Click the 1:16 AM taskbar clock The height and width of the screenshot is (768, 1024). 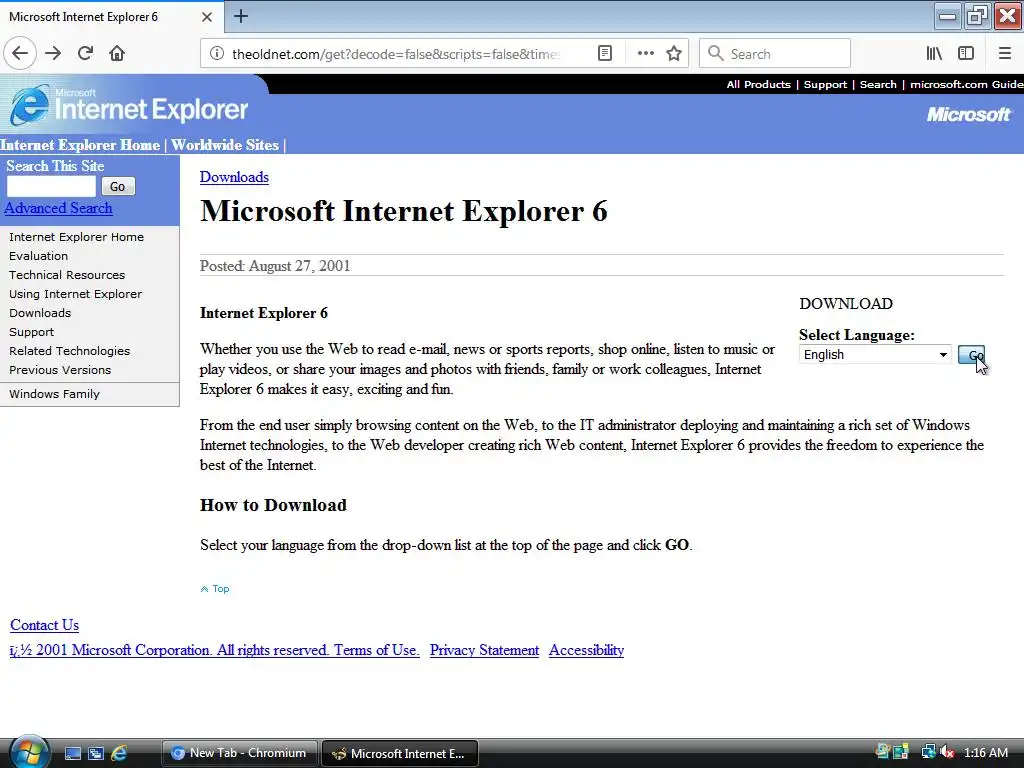pos(985,753)
